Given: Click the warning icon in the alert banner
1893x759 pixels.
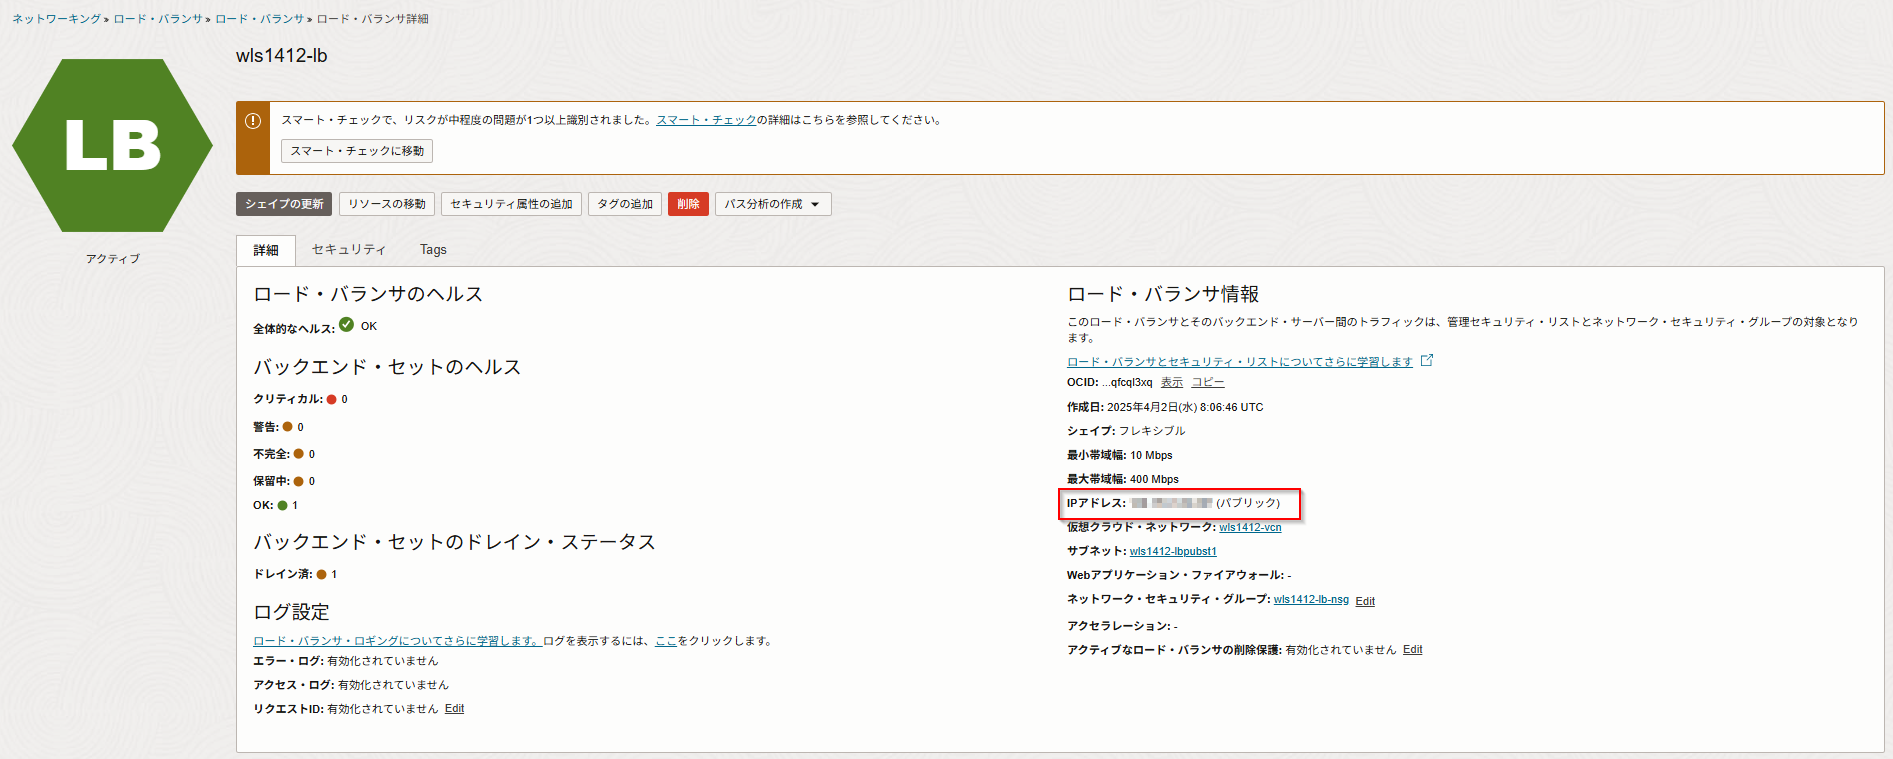Looking at the screenshot, I should point(253,121).
